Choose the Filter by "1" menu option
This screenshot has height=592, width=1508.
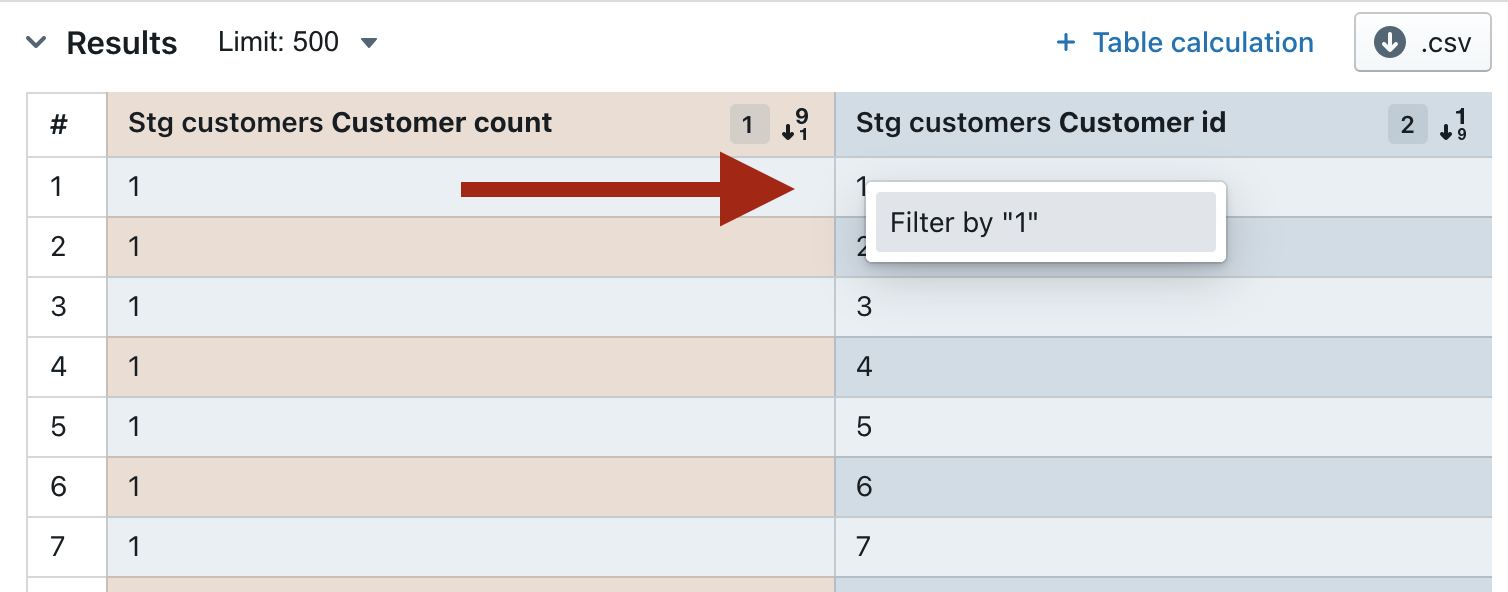click(x=1045, y=222)
